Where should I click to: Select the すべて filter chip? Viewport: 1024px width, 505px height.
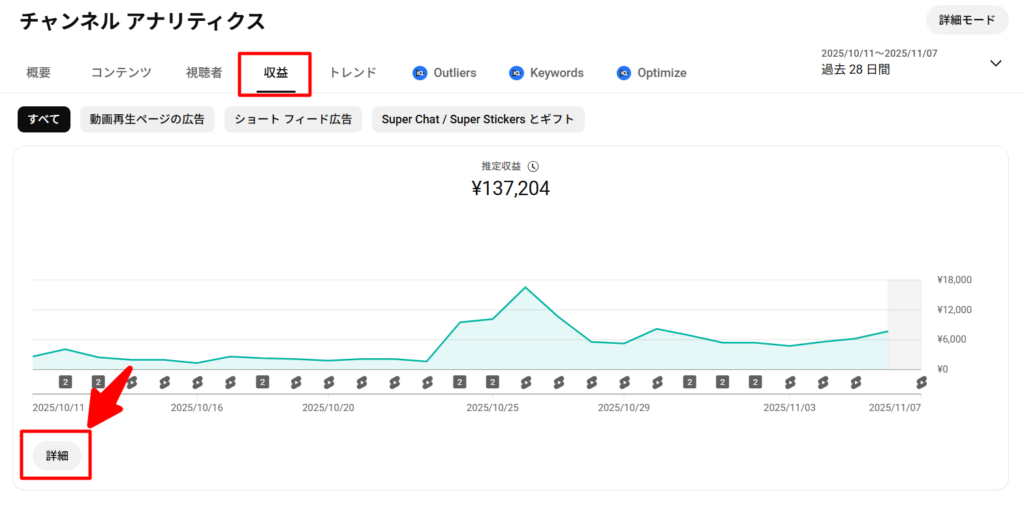[44, 120]
